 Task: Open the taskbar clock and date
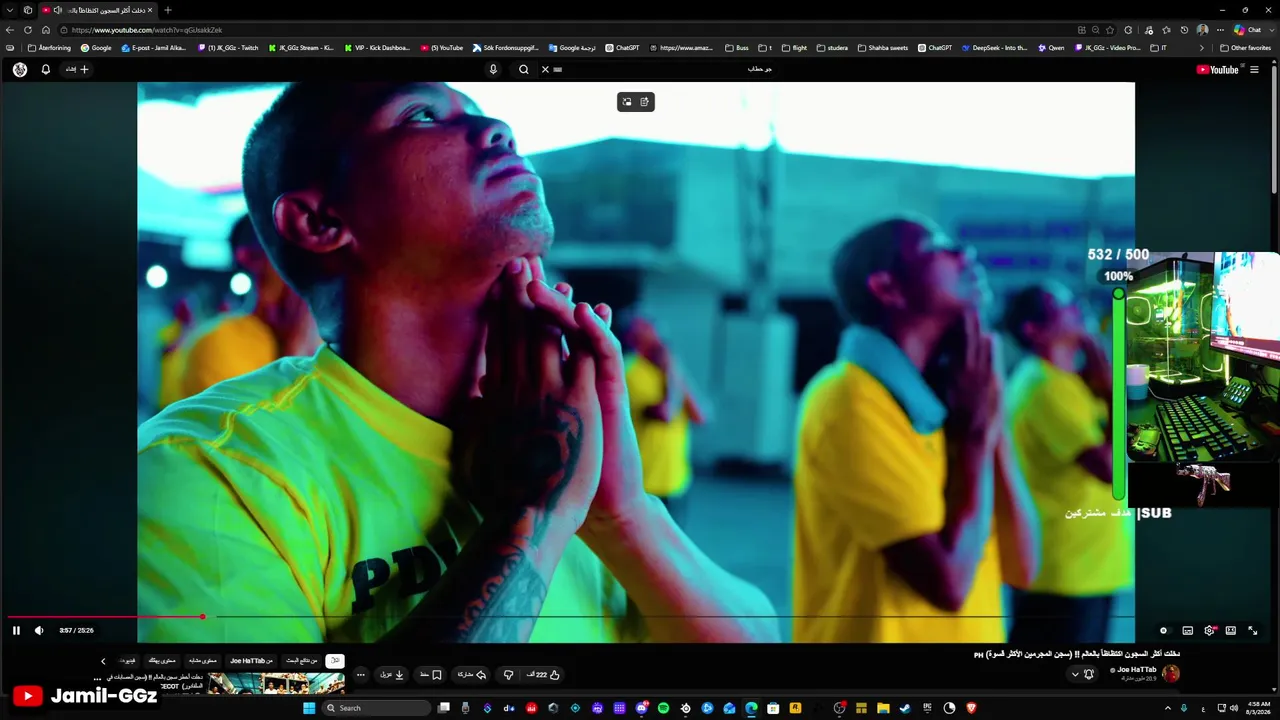click(x=1259, y=708)
